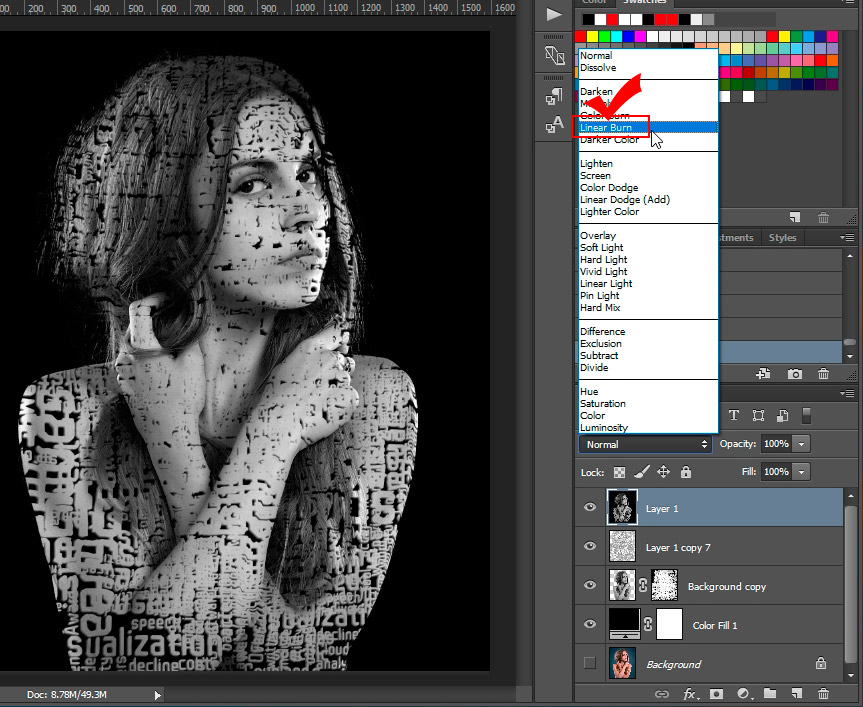Choose Luminosity blend mode

(x=648, y=428)
